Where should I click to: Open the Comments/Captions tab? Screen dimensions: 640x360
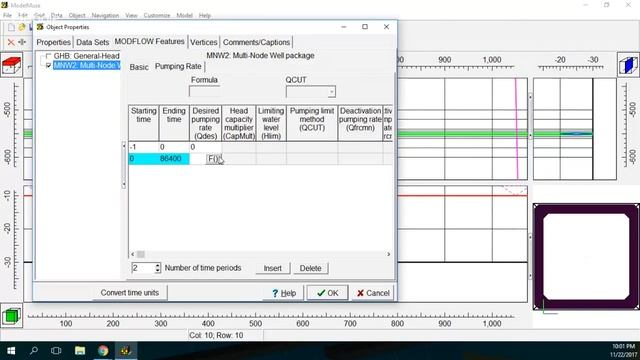(x=256, y=42)
